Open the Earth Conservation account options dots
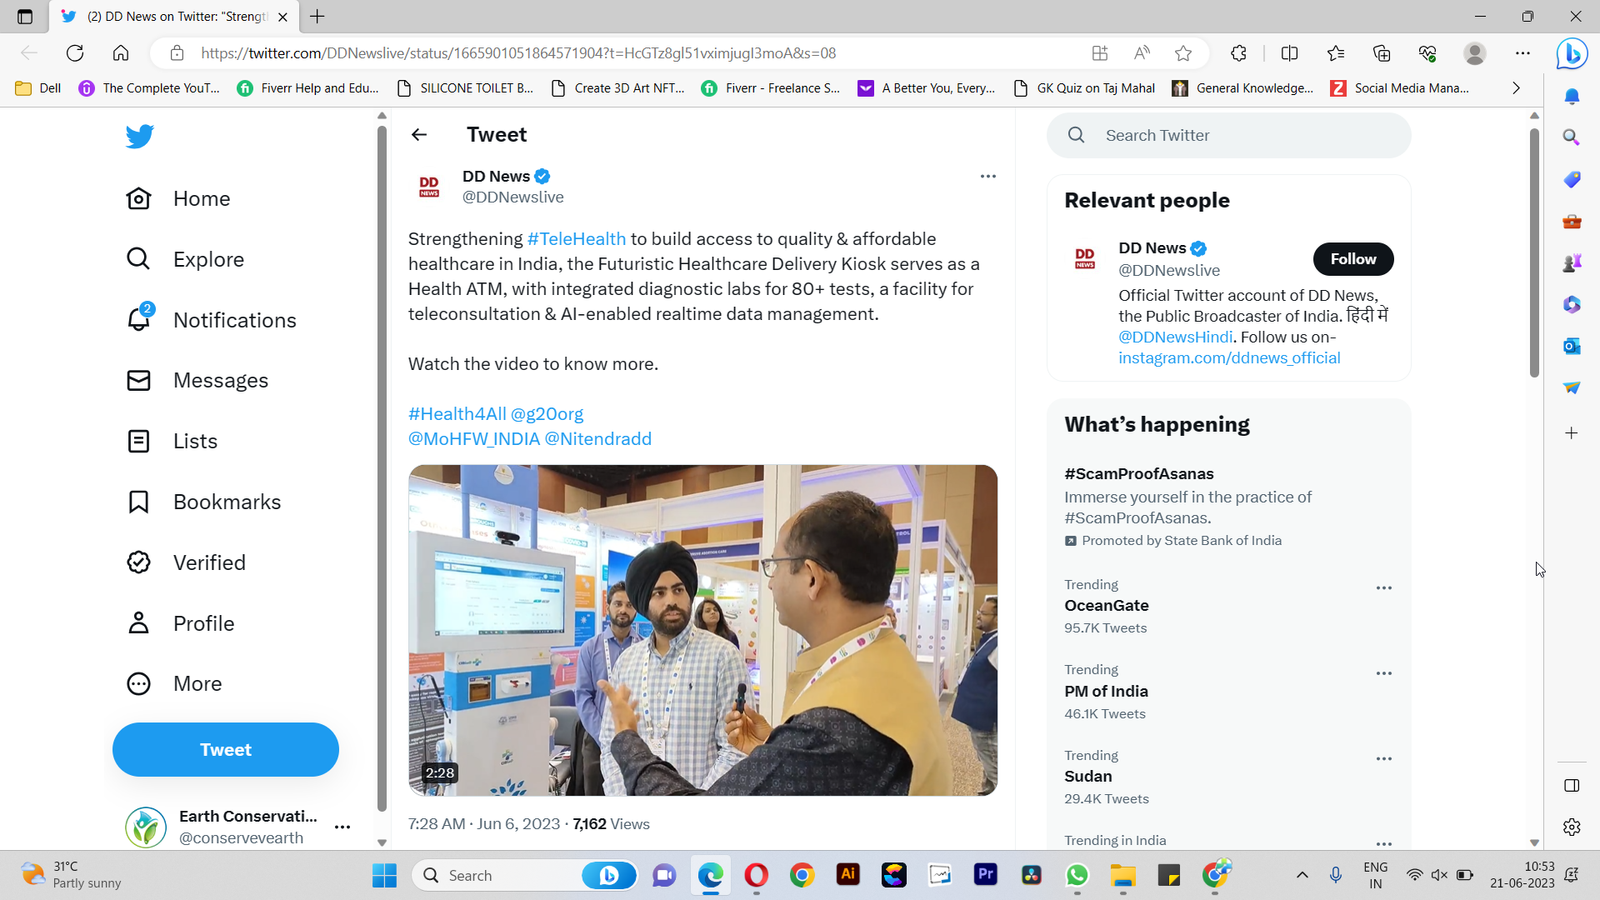Viewport: 1600px width, 900px height. click(343, 827)
